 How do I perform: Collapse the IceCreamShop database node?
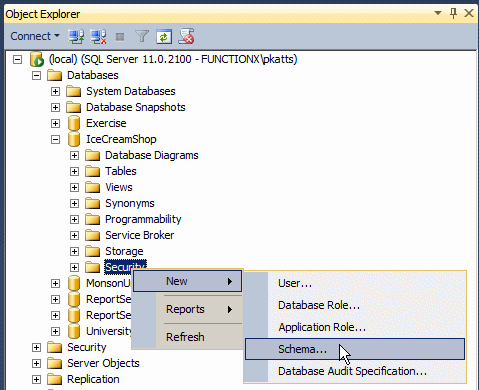tap(55, 140)
